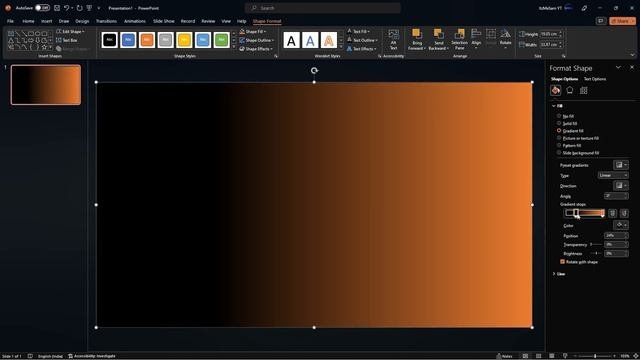
Task: Open the Slide Show tab
Action: point(164,21)
